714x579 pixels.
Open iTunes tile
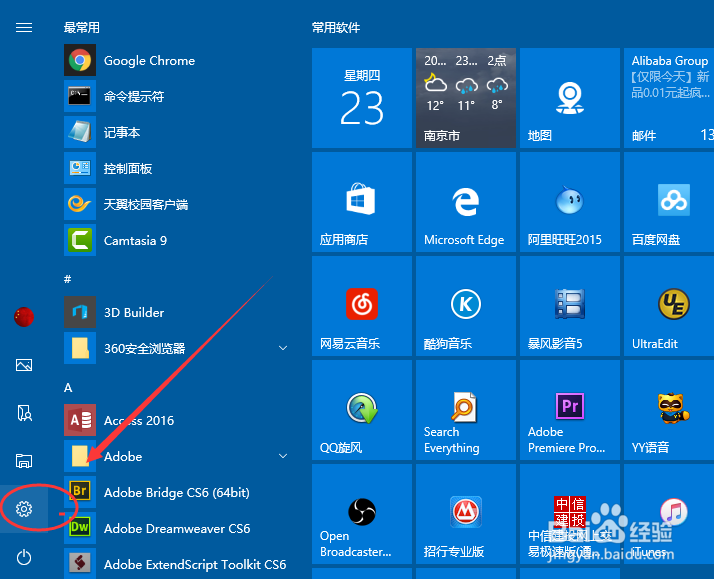click(x=669, y=514)
